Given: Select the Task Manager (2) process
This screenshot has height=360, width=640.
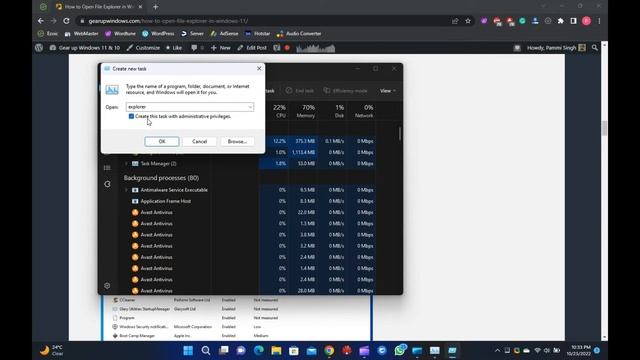Looking at the screenshot, I should coord(158,164).
